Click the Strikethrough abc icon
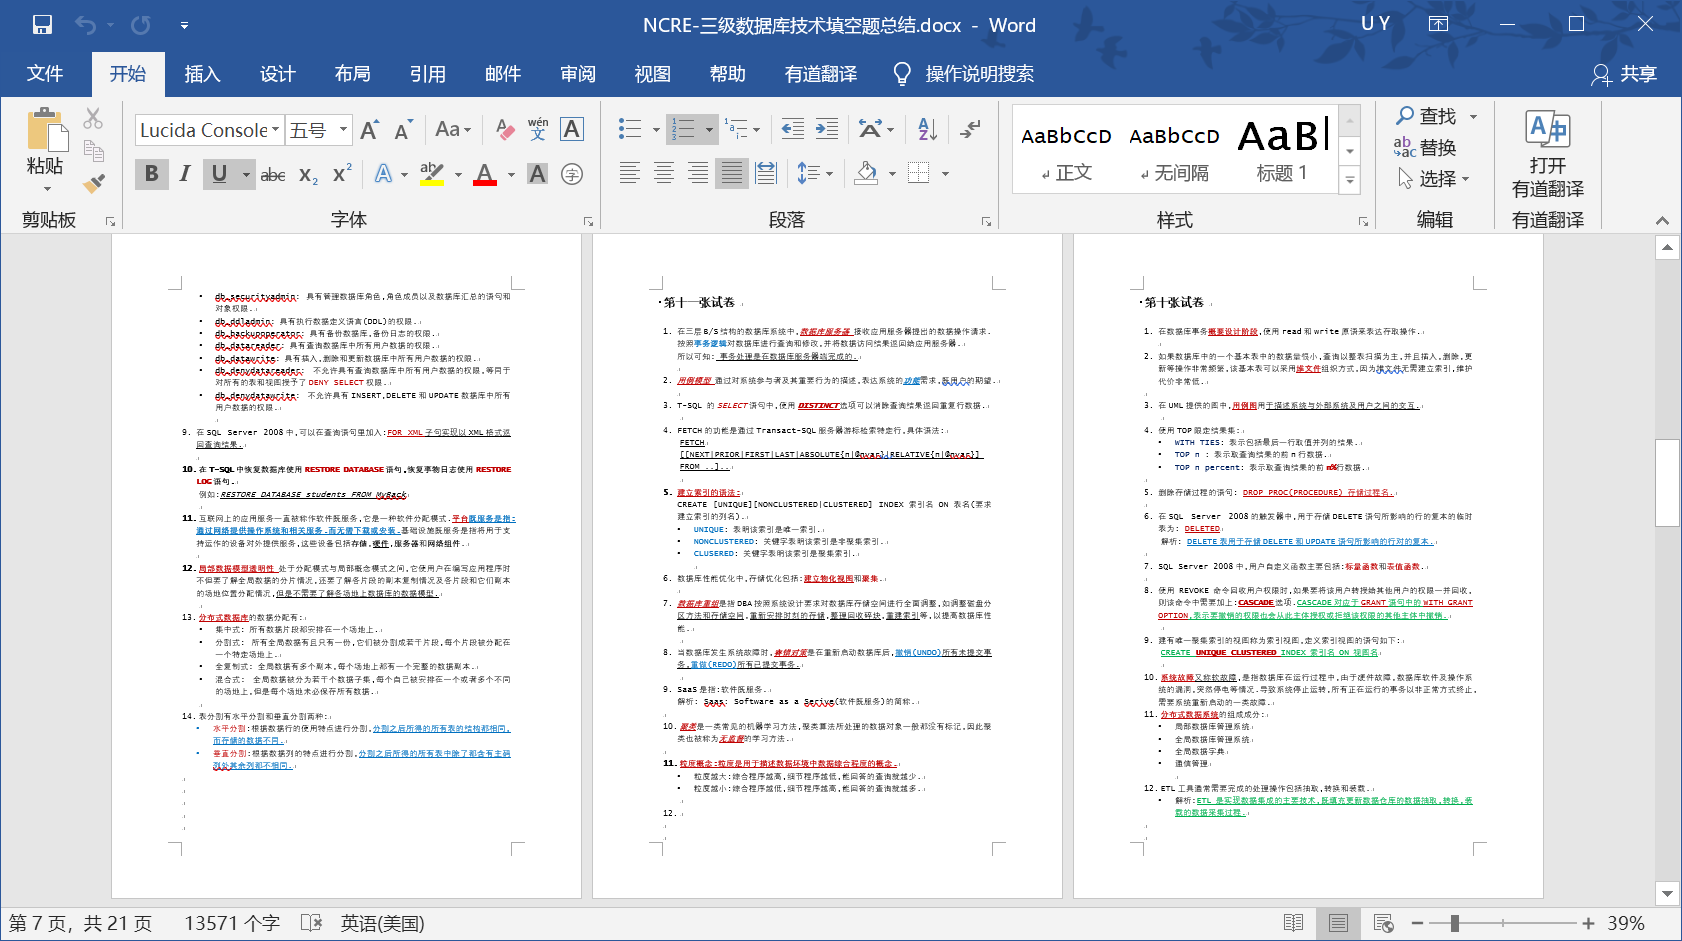 click(272, 175)
